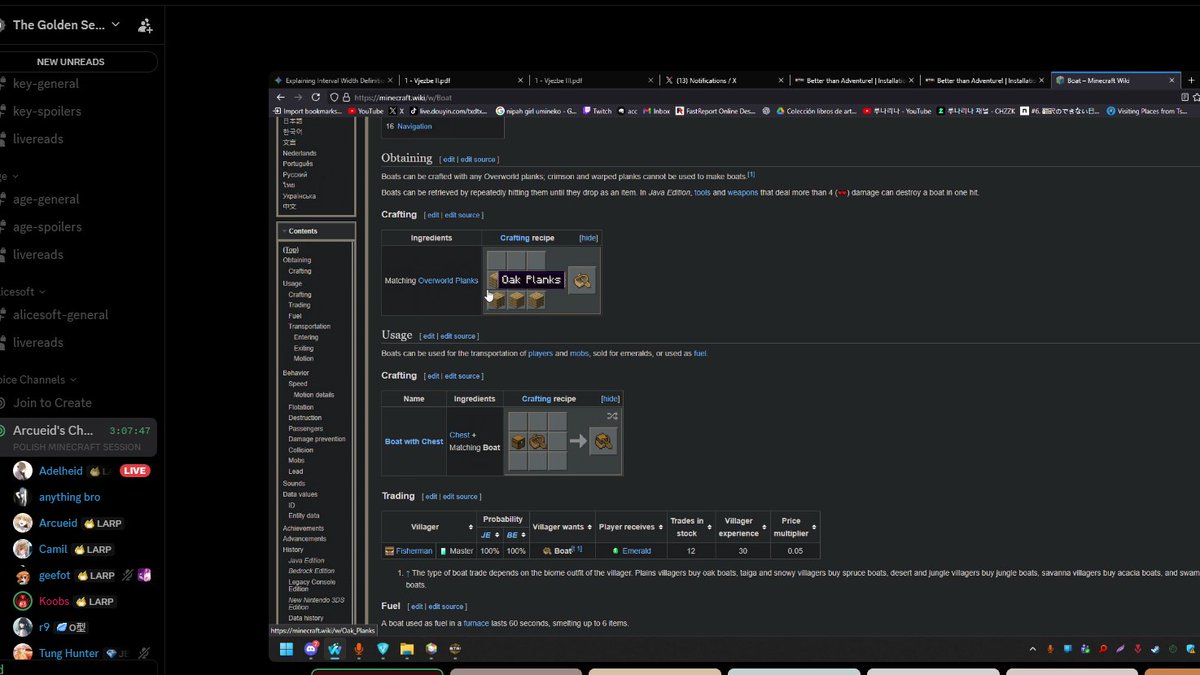1200x675 pixels.
Task: Click the Fisherman villager link
Action: tap(414, 551)
